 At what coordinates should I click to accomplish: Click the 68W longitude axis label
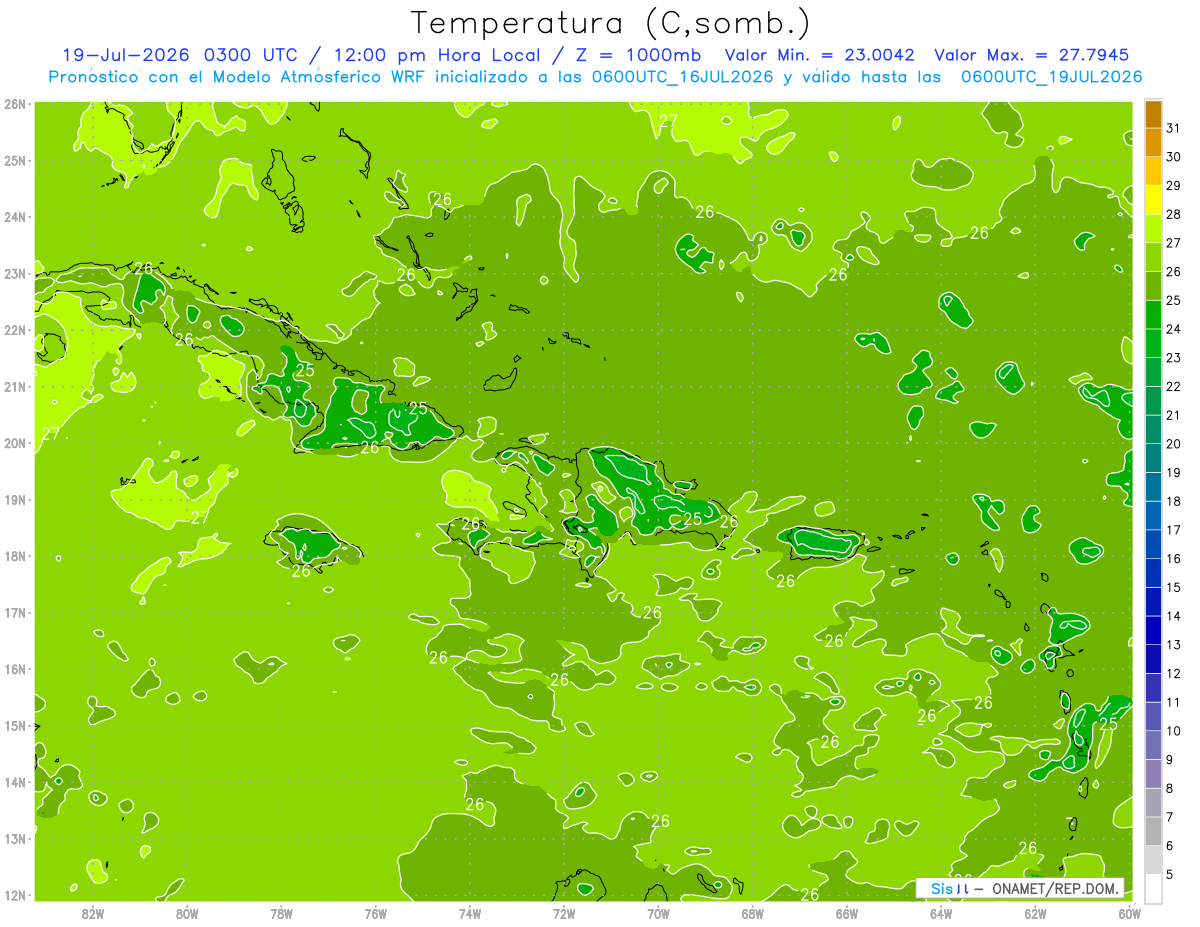[x=753, y=913]
